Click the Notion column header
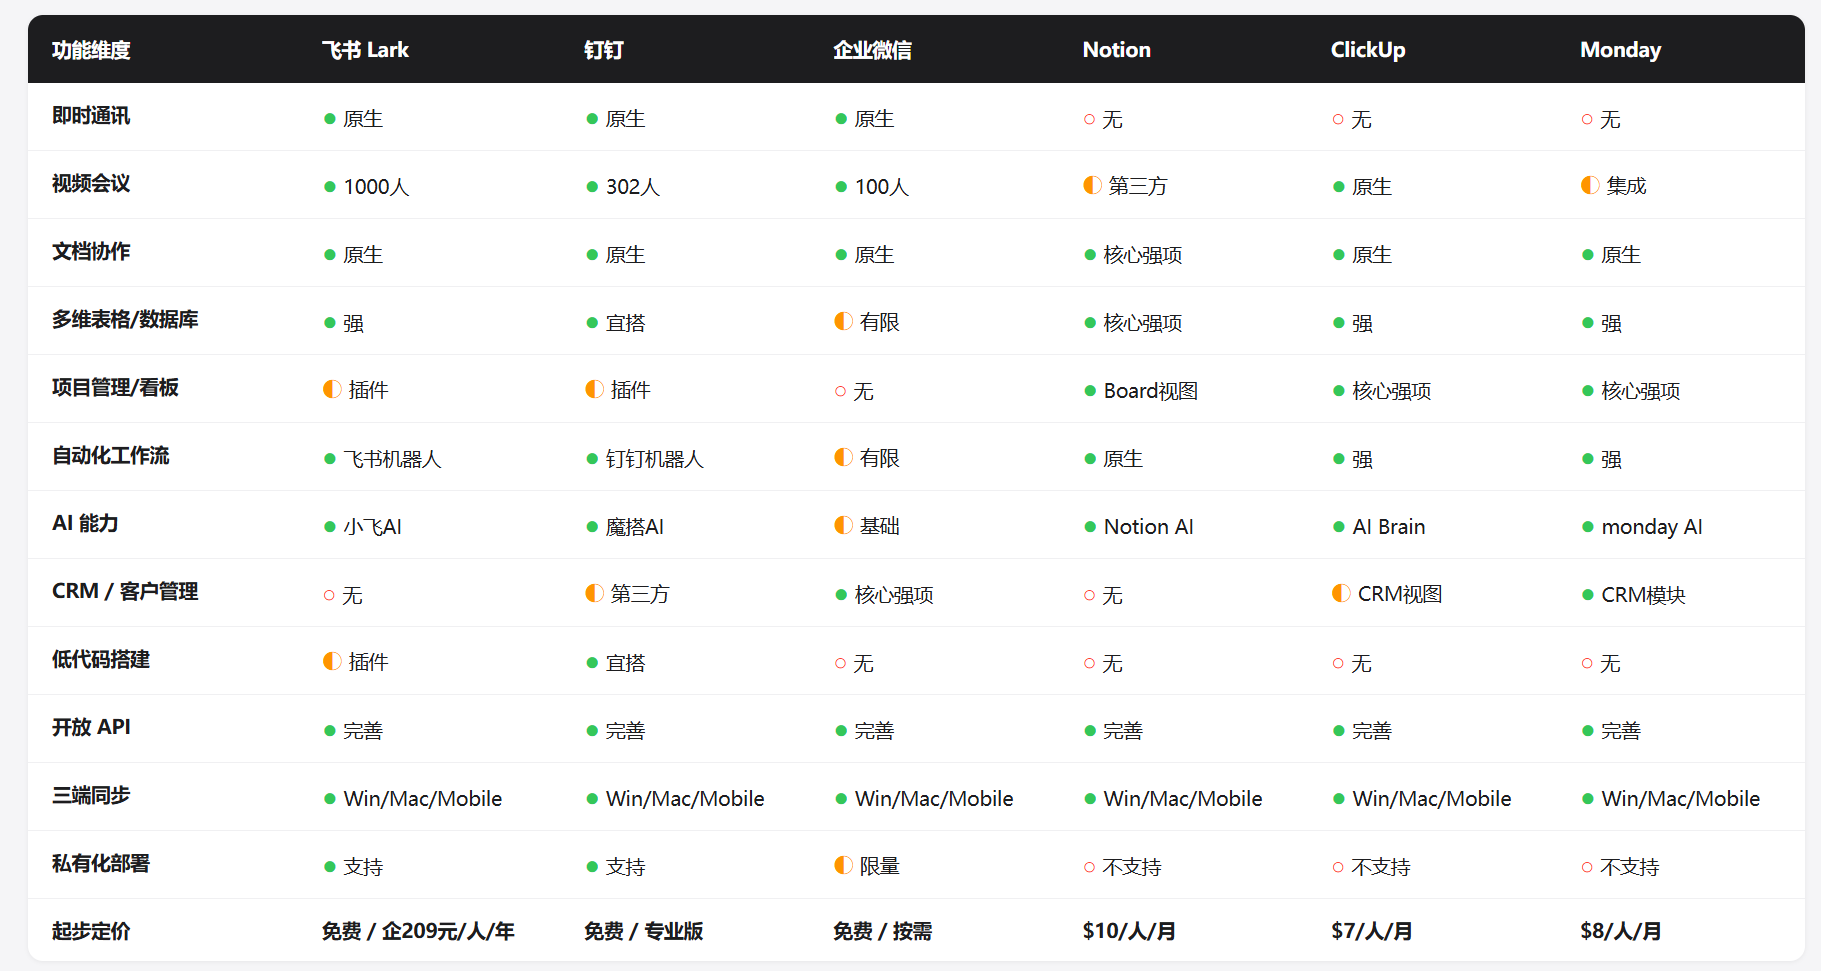This screenshot has height=971, width=1821. (x=1117, y=50)
